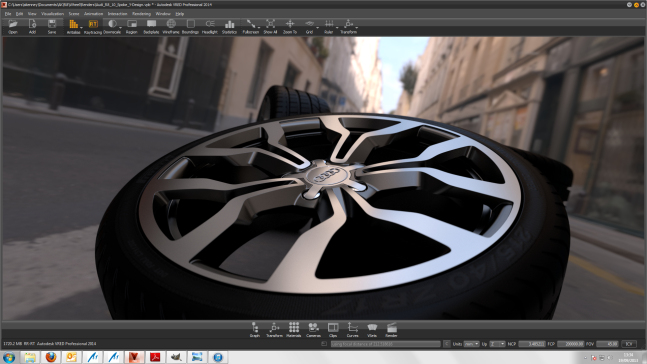Open the View menu

click(x=32, y=14)
